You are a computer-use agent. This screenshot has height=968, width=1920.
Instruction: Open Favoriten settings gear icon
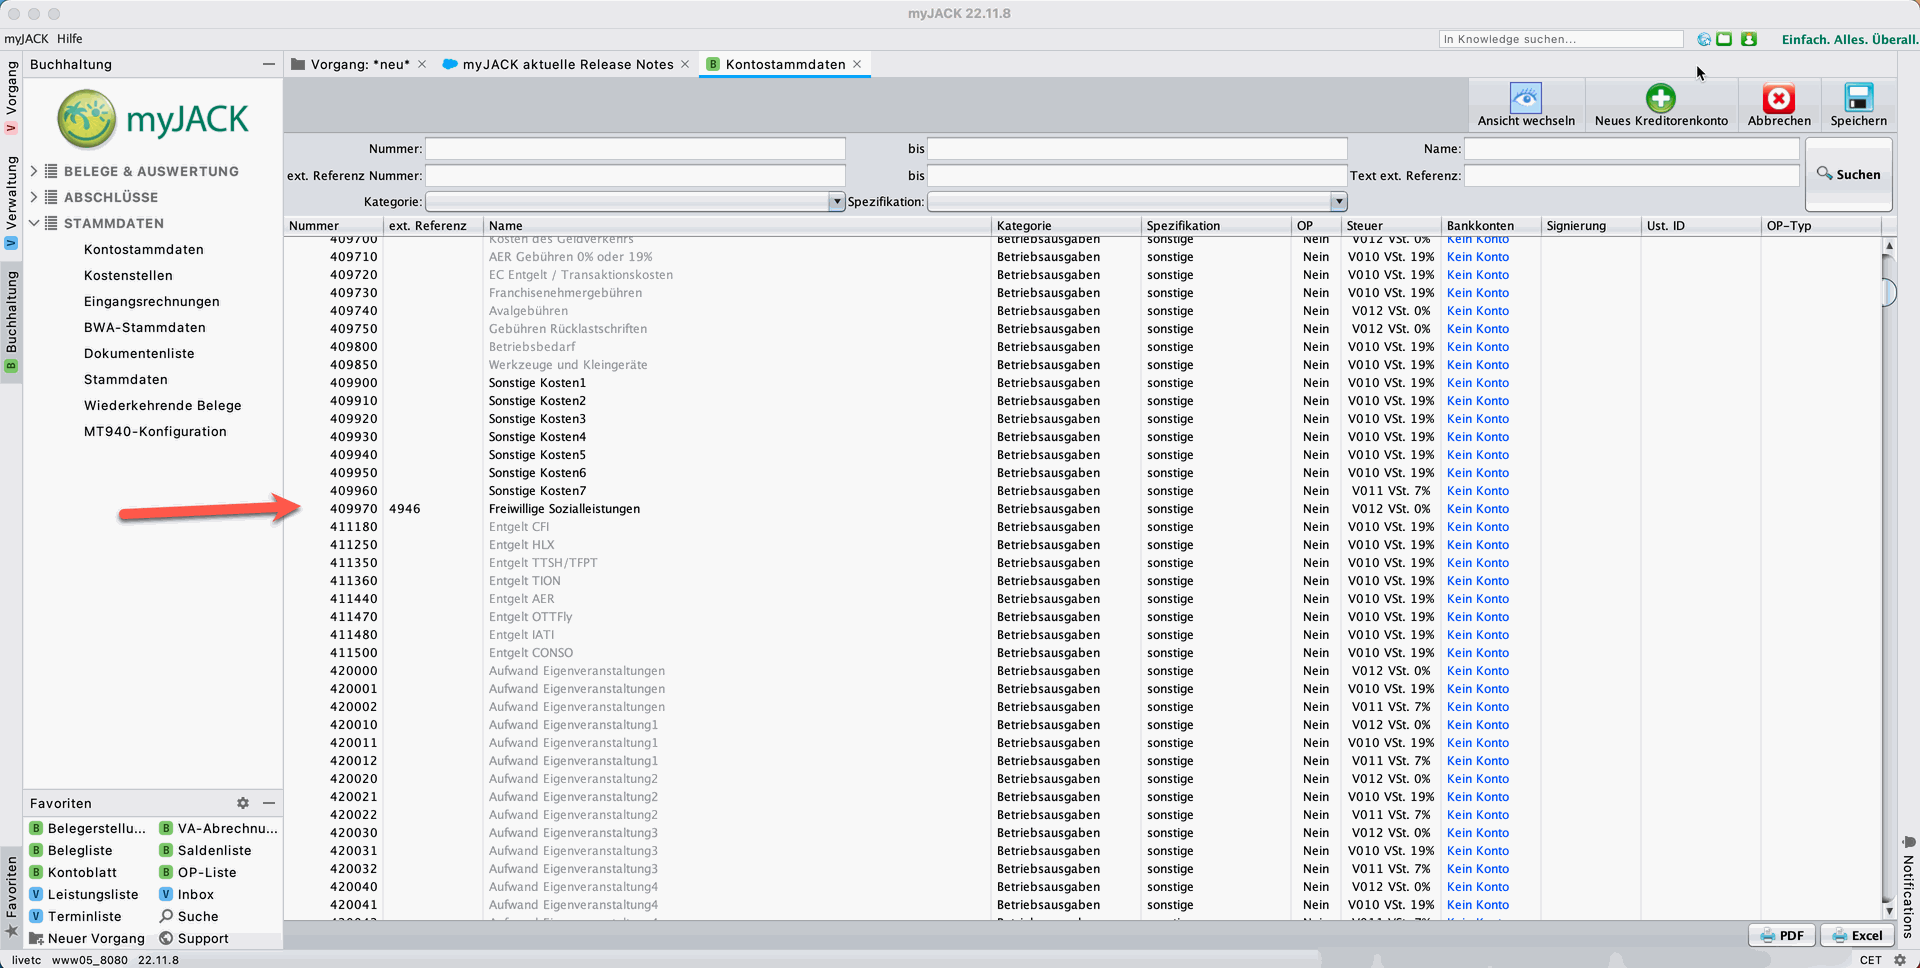point(243,803)
